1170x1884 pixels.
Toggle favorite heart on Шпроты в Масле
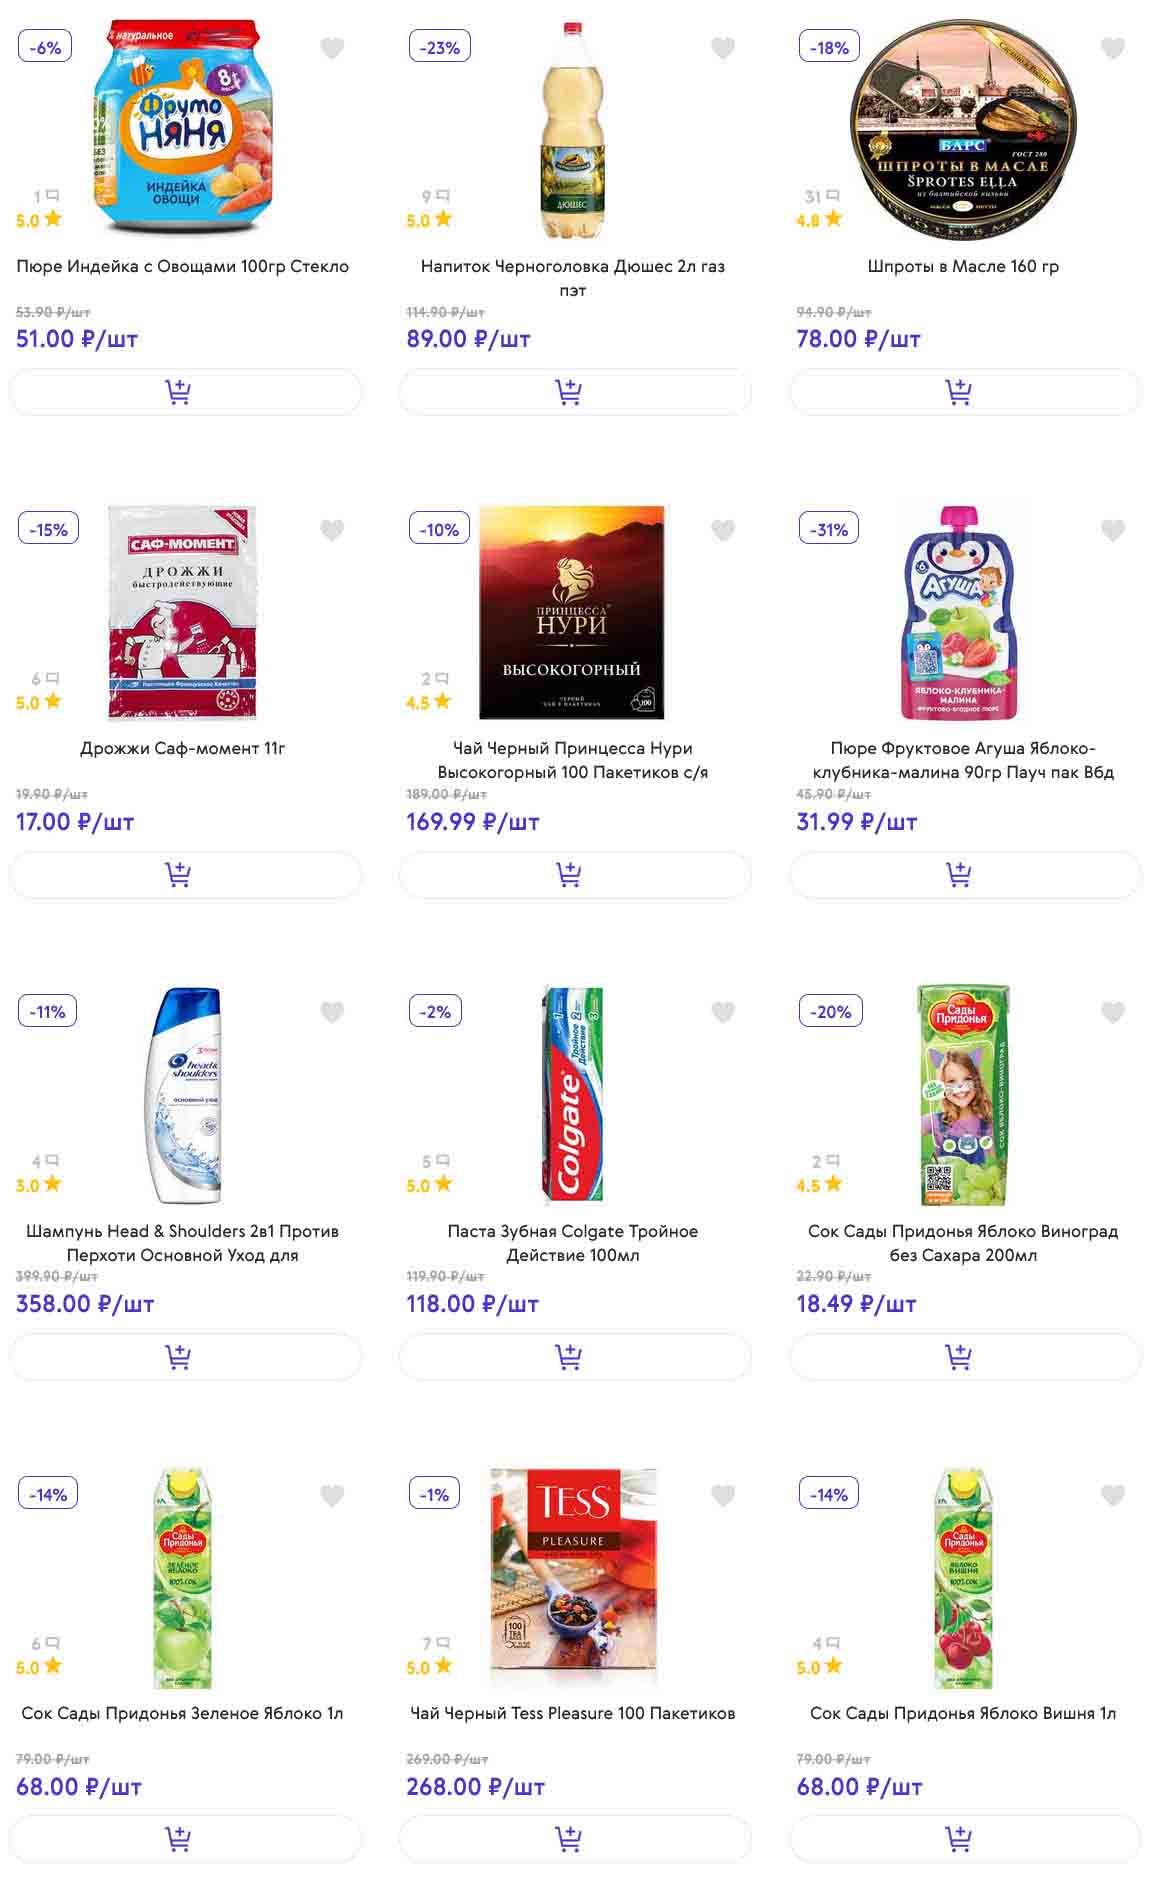click(1113, 48)
